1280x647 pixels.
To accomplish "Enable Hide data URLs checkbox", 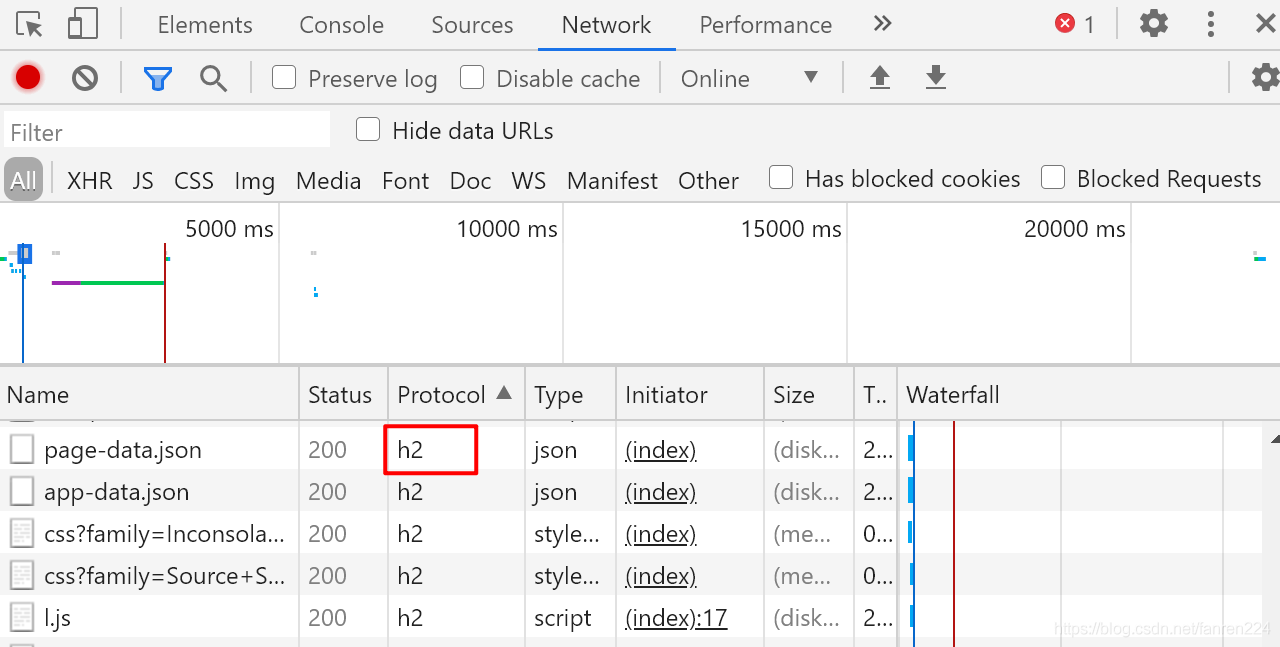I will pos(368,130).
